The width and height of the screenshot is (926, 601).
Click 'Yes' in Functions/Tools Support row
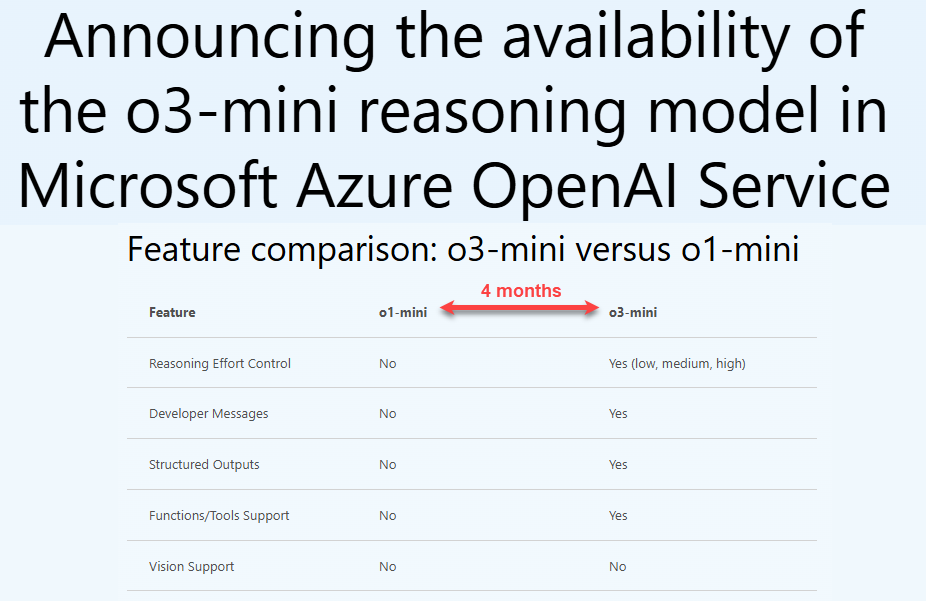point(618,515)
